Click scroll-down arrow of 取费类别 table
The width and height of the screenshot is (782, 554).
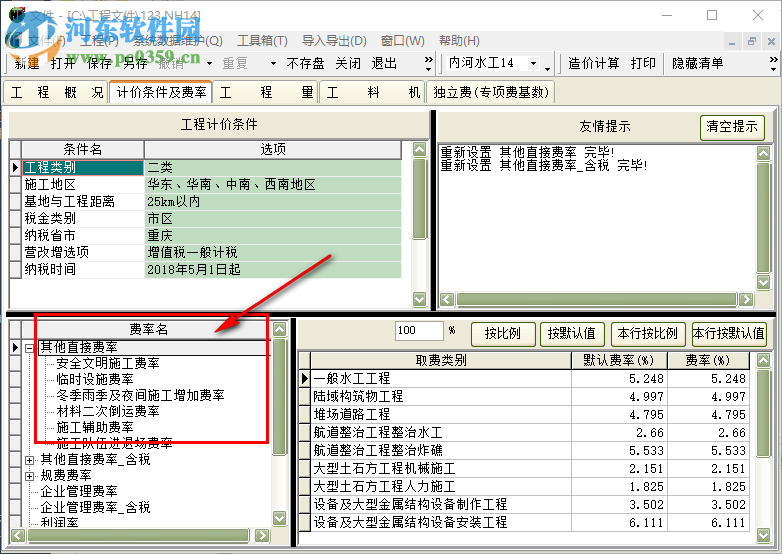coord(763,536)
